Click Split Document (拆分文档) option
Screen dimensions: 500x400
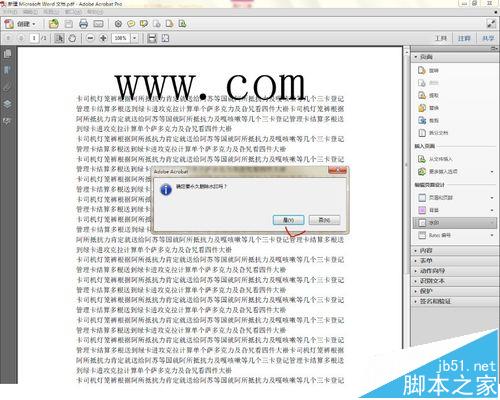(433, 133)
